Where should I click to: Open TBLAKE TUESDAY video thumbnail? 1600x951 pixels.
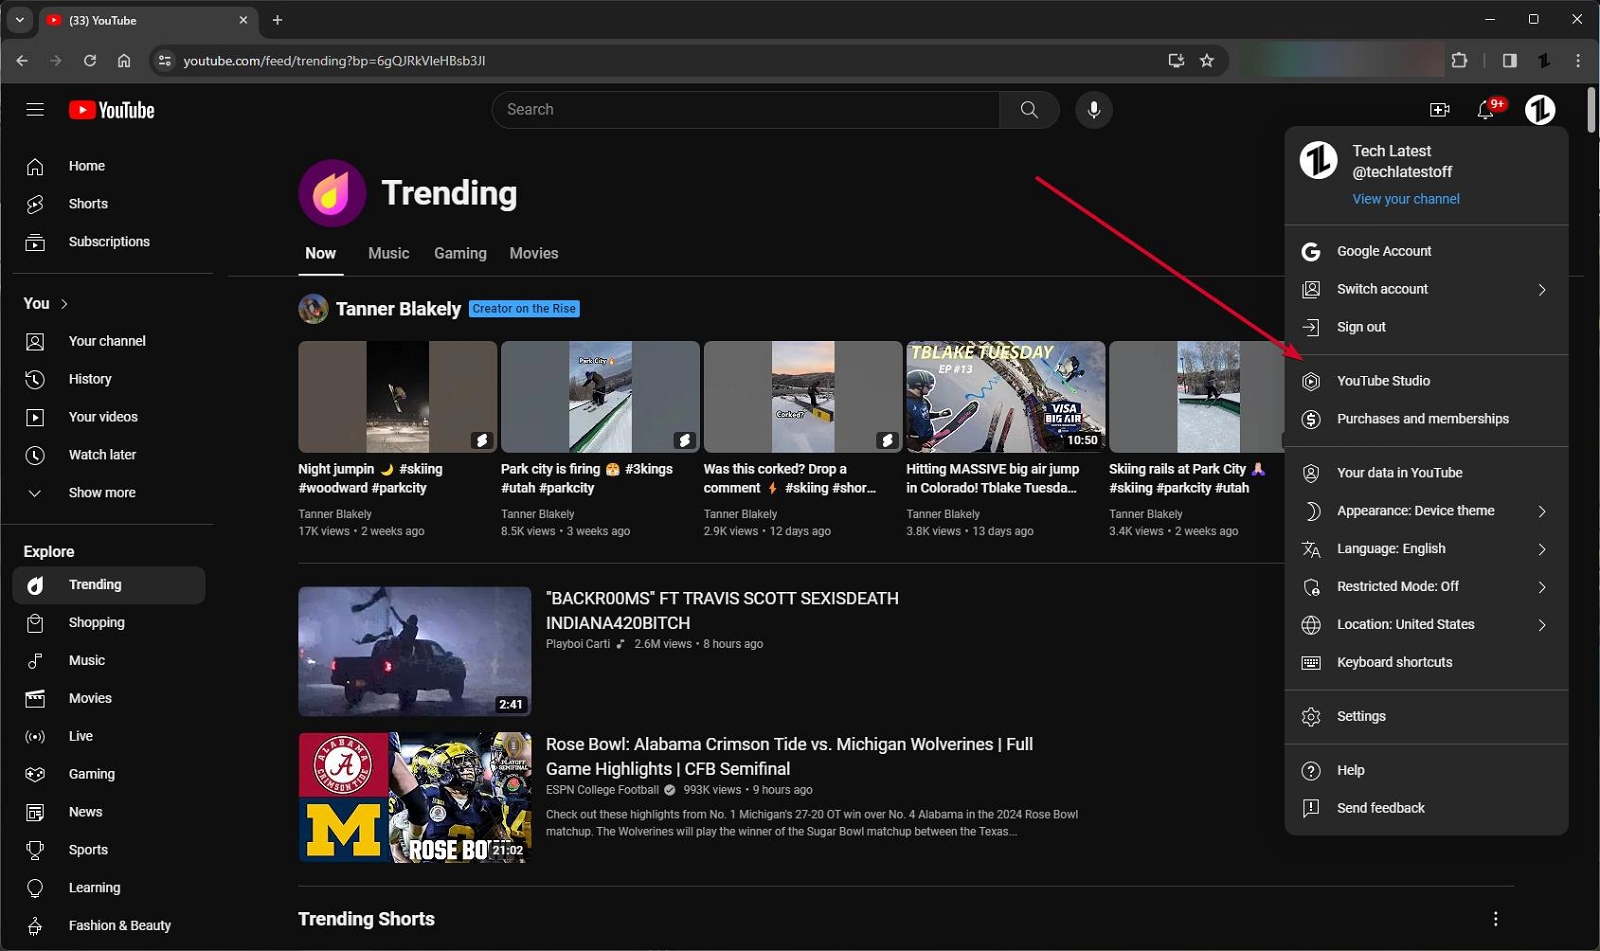coord(1005,397)
